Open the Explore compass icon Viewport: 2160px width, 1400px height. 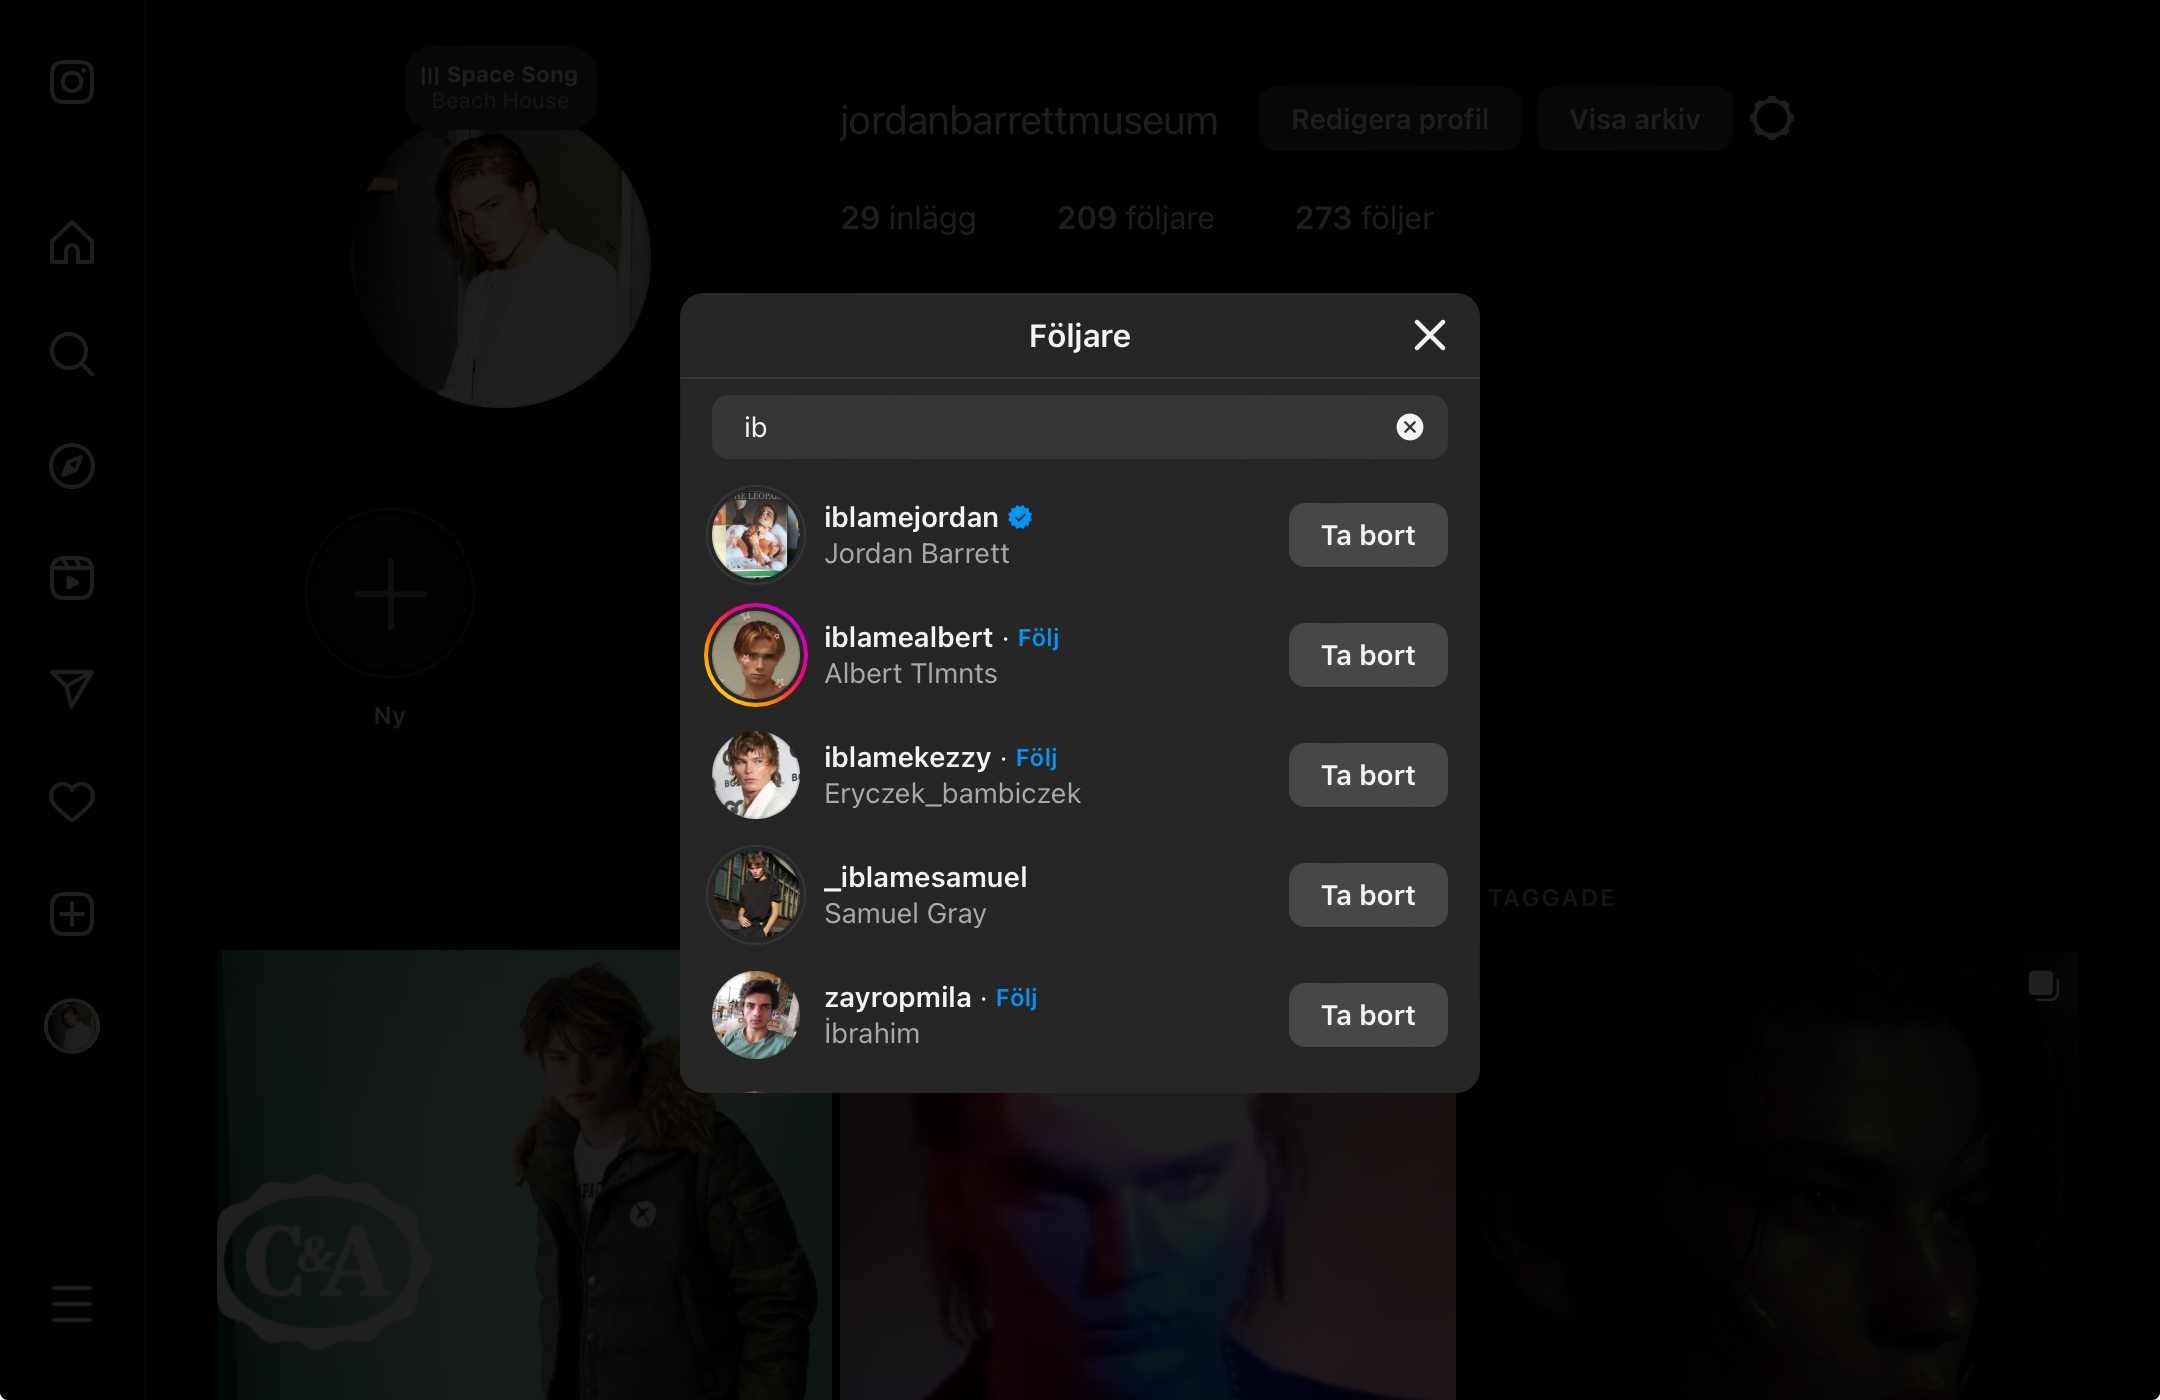72,466
